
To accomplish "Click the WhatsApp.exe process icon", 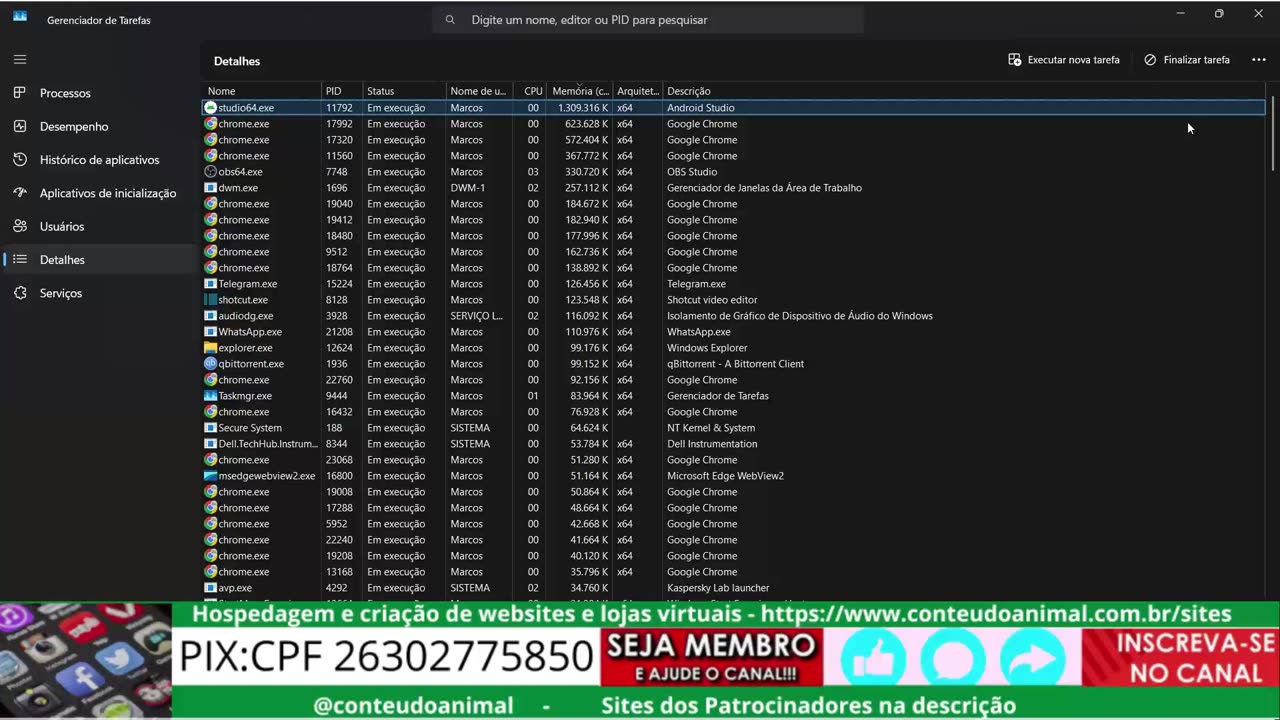I will coord(210,331).
